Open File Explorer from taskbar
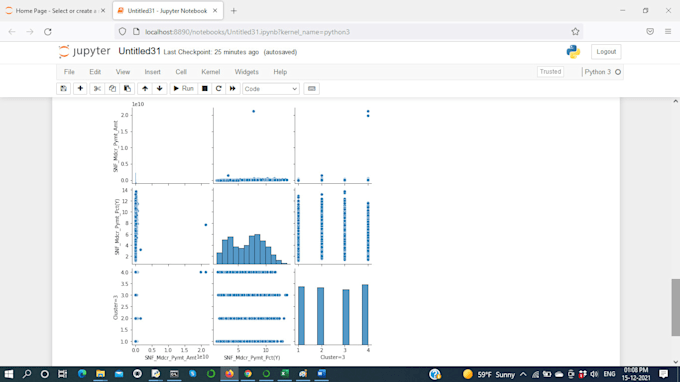680x382 pixels. [100, 374]
